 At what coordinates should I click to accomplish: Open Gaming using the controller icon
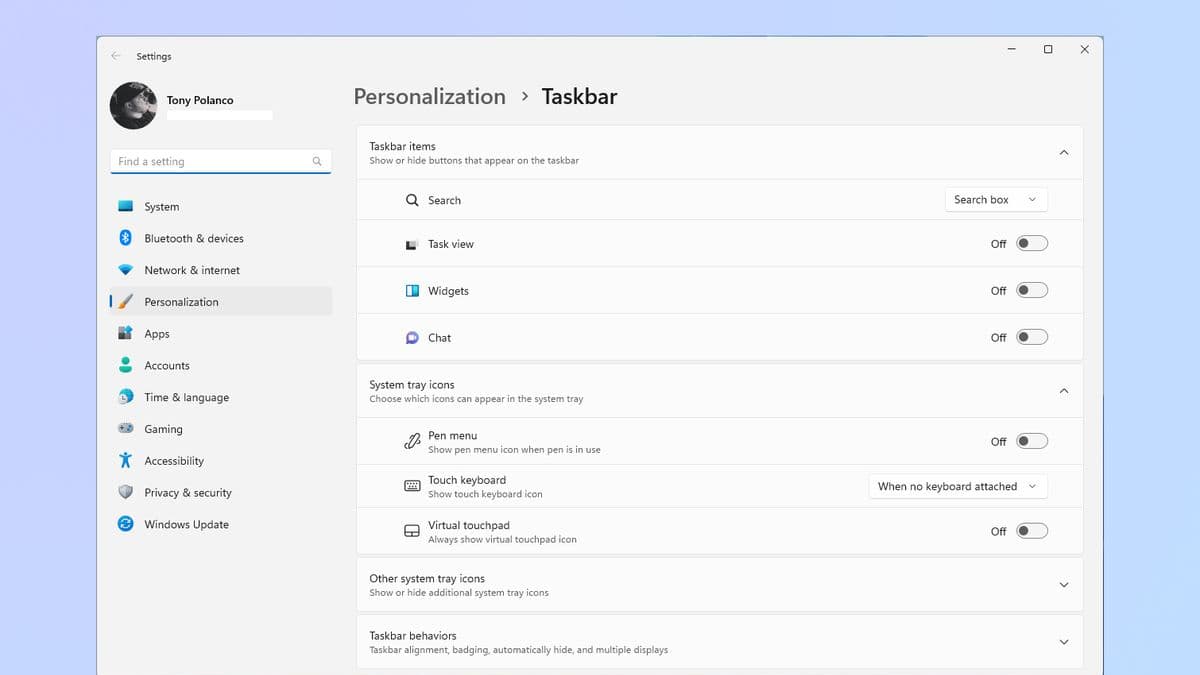click(125, 428)
